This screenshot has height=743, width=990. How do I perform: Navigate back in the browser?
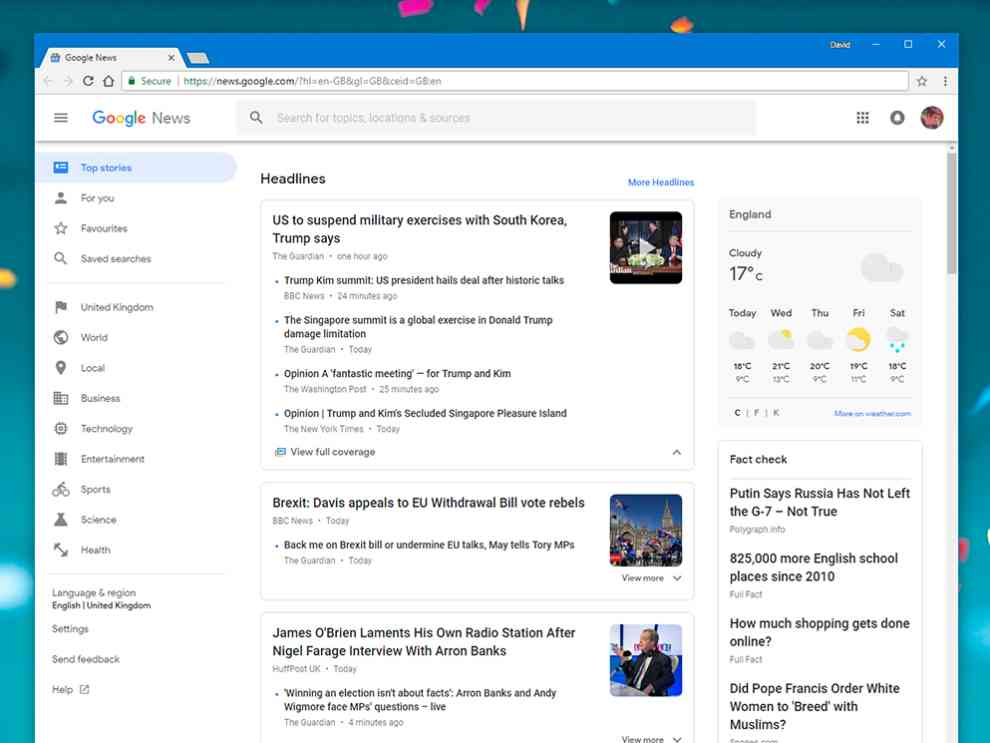(48, 81)
